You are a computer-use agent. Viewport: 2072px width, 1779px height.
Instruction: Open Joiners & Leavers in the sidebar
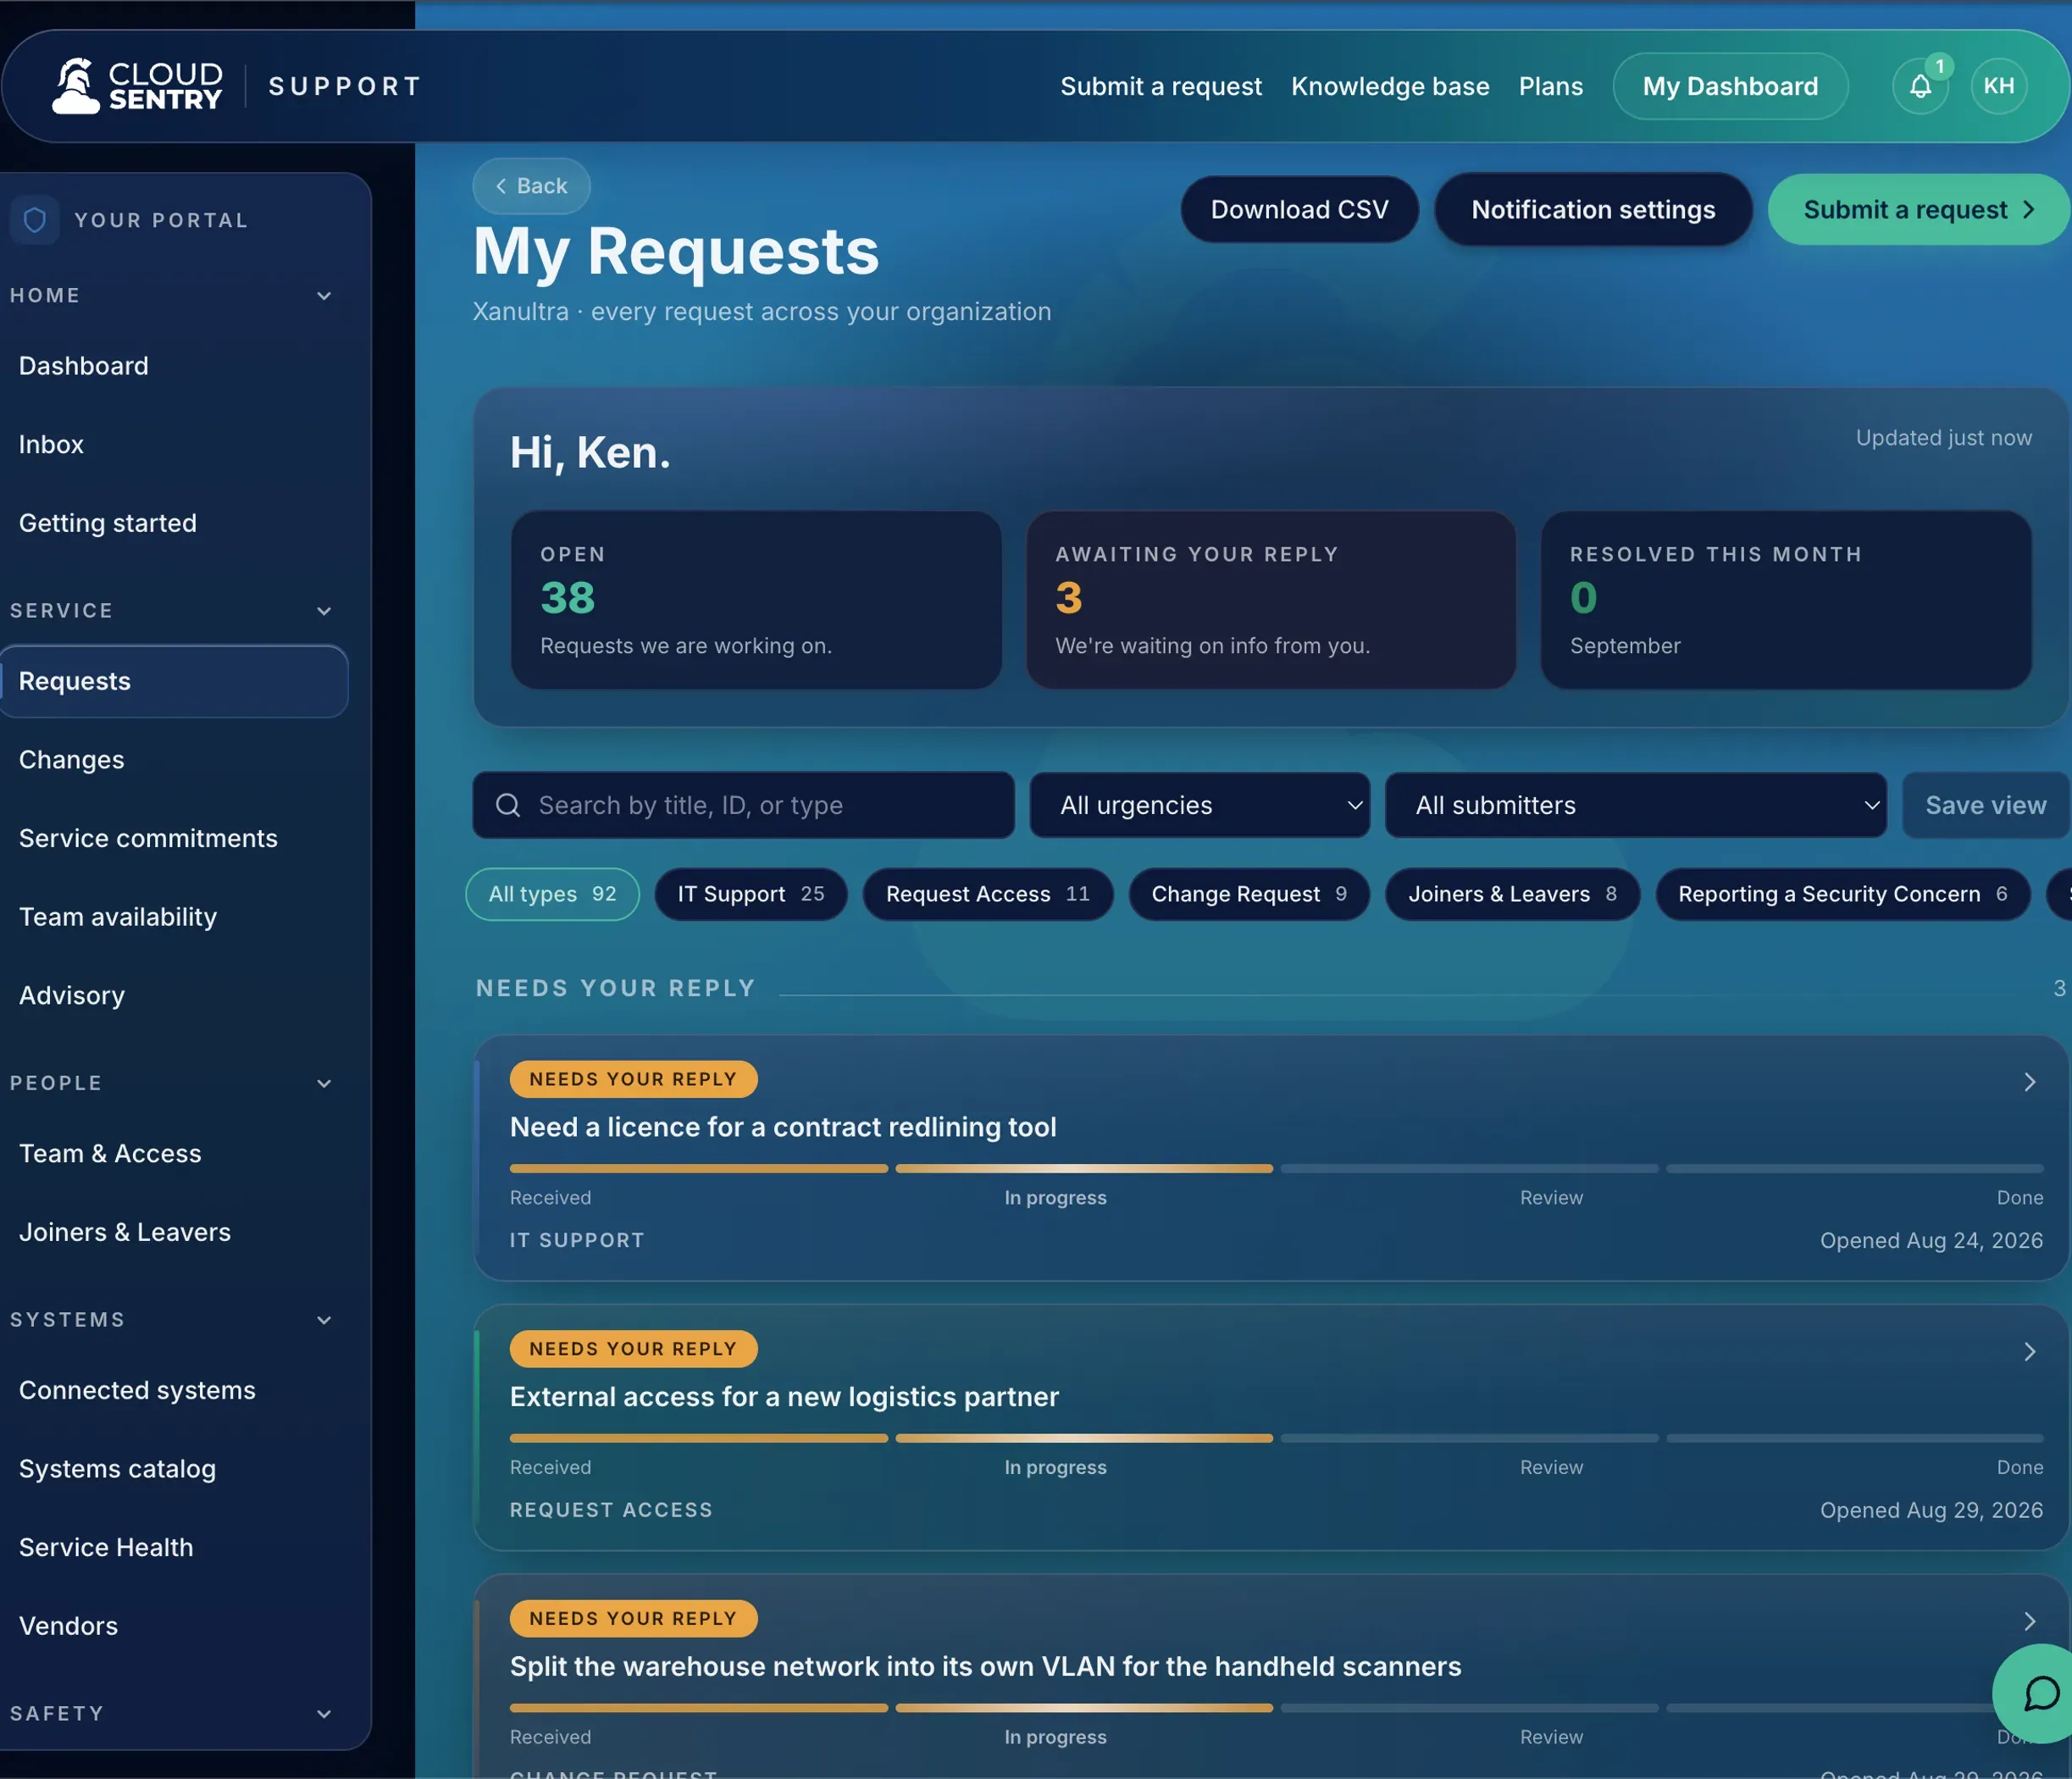click(x=125, y=1232)
